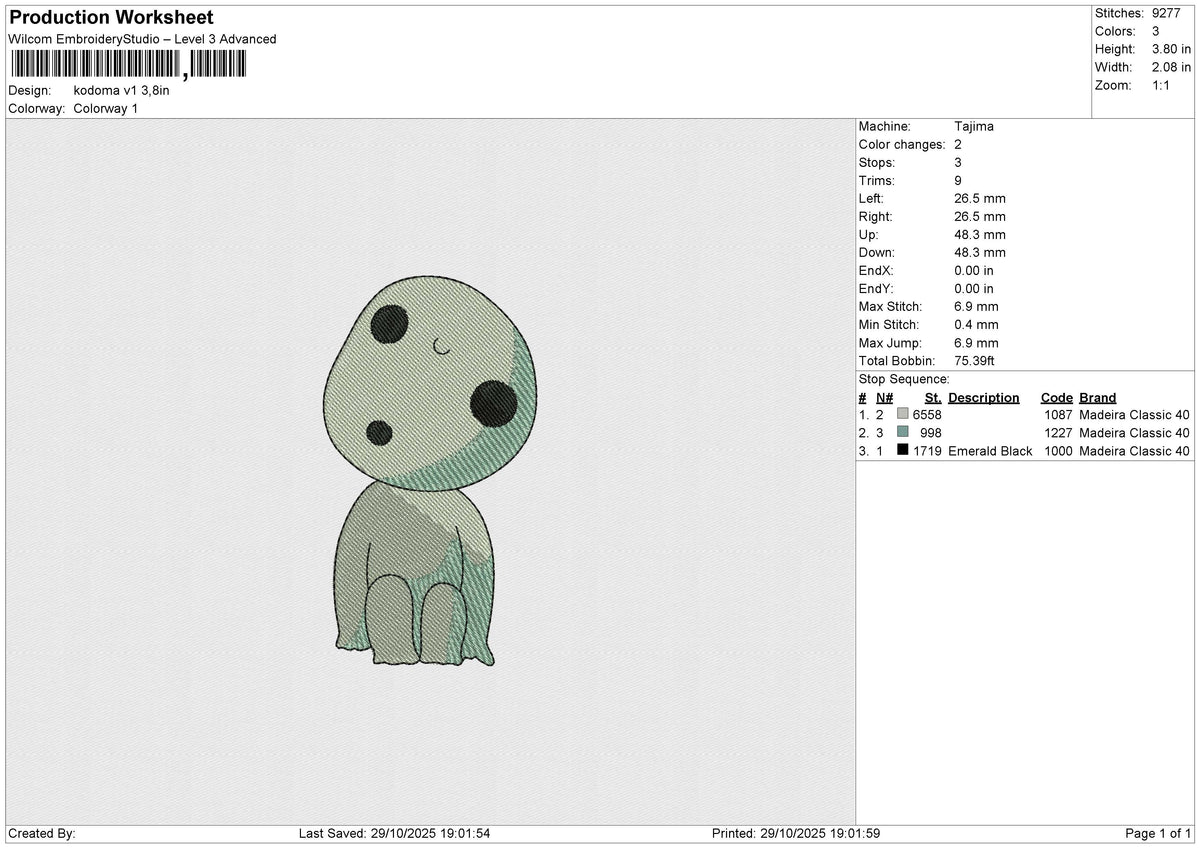Click the 'Colorway 1' value
This screenshot has height=848, width=1200.
[106, 108]
